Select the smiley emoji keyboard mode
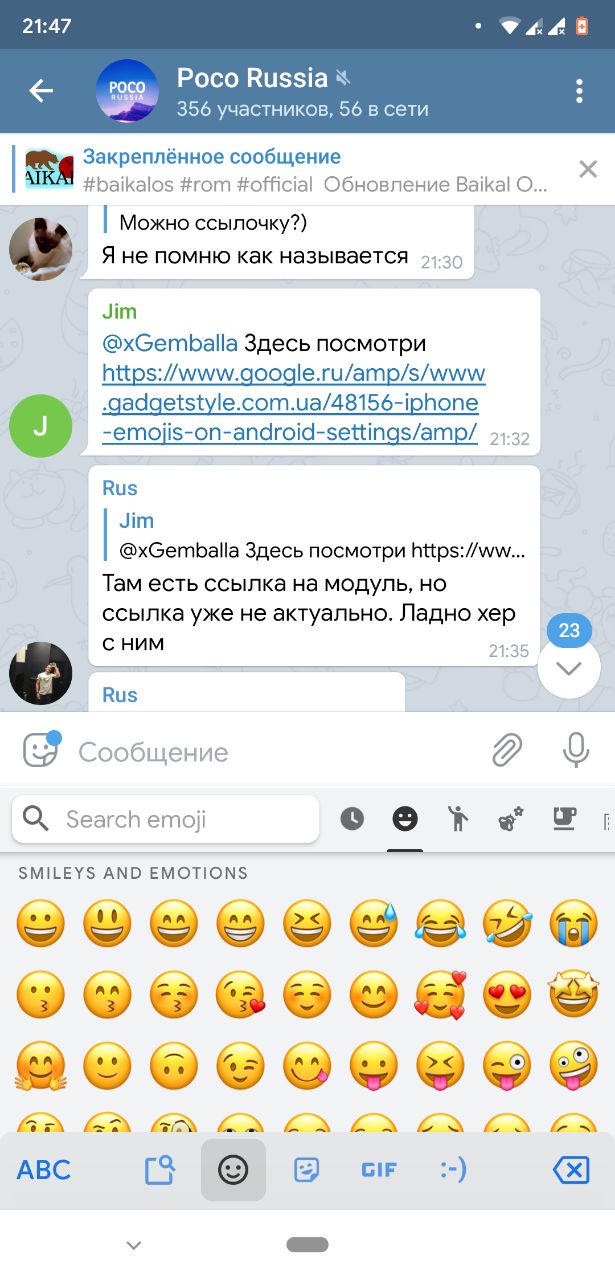Viewport: 615px width, 1280px height. coord(233,1169)
